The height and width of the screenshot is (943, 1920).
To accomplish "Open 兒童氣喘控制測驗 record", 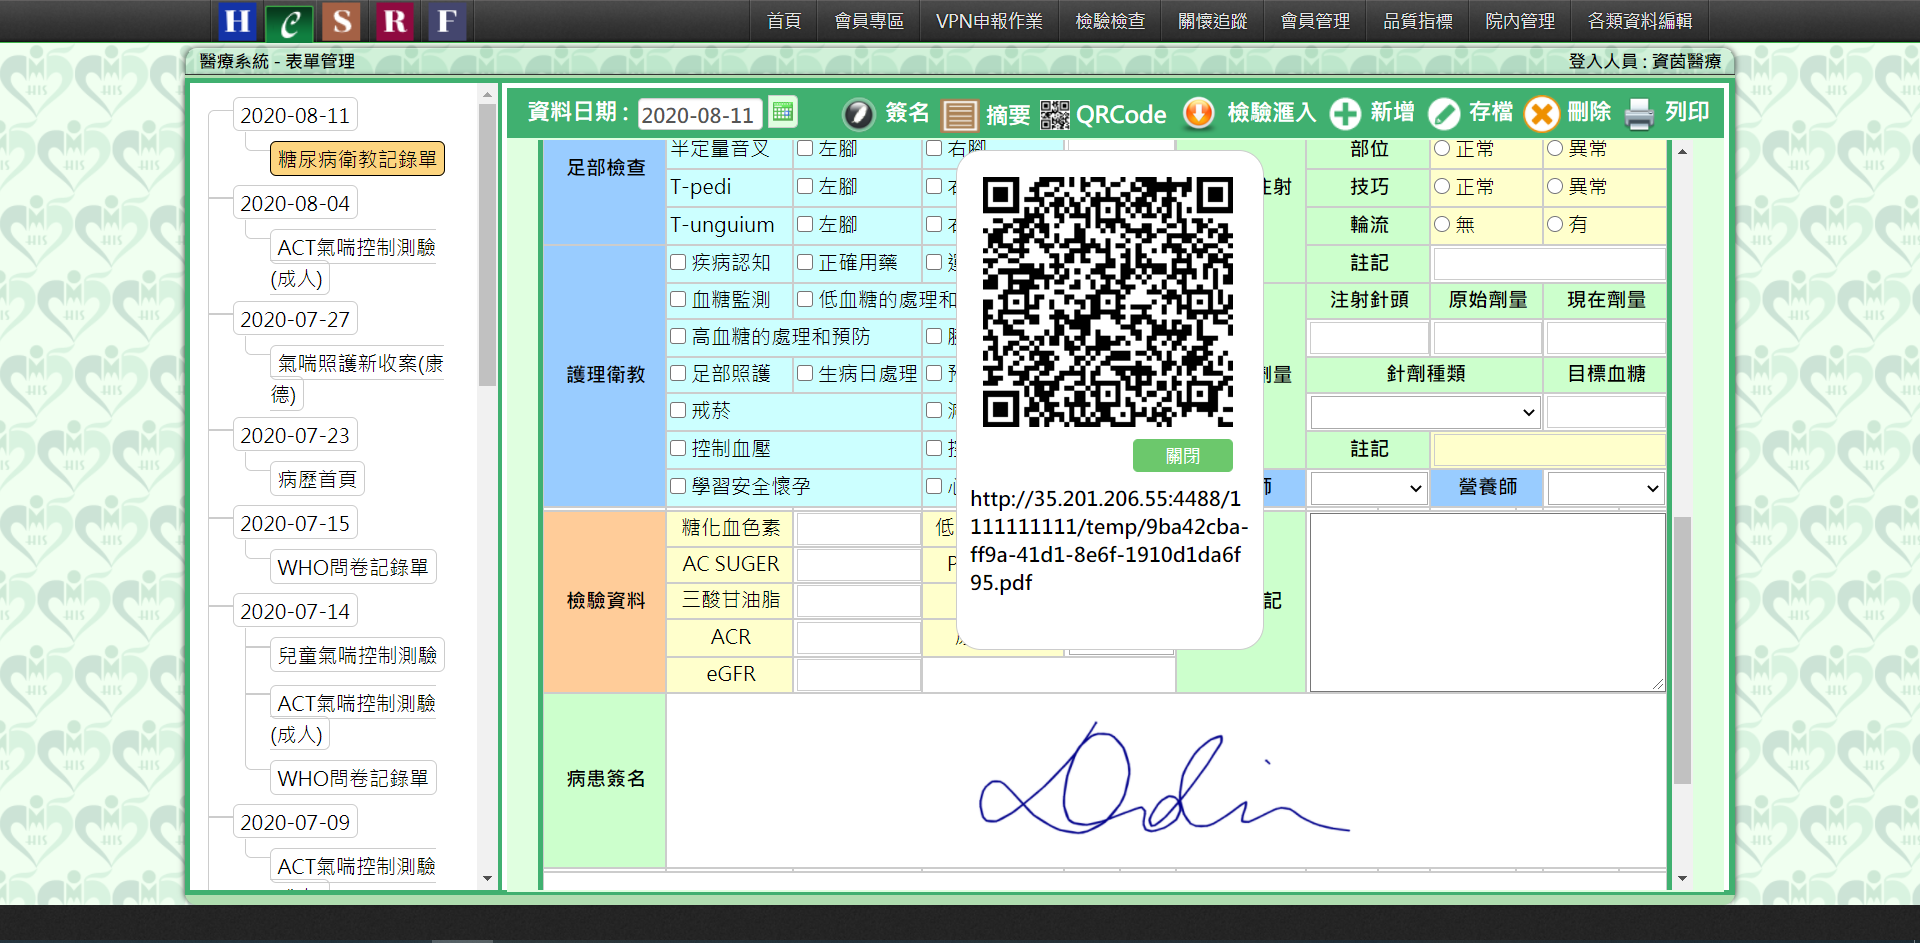I will tap(357, 655).
